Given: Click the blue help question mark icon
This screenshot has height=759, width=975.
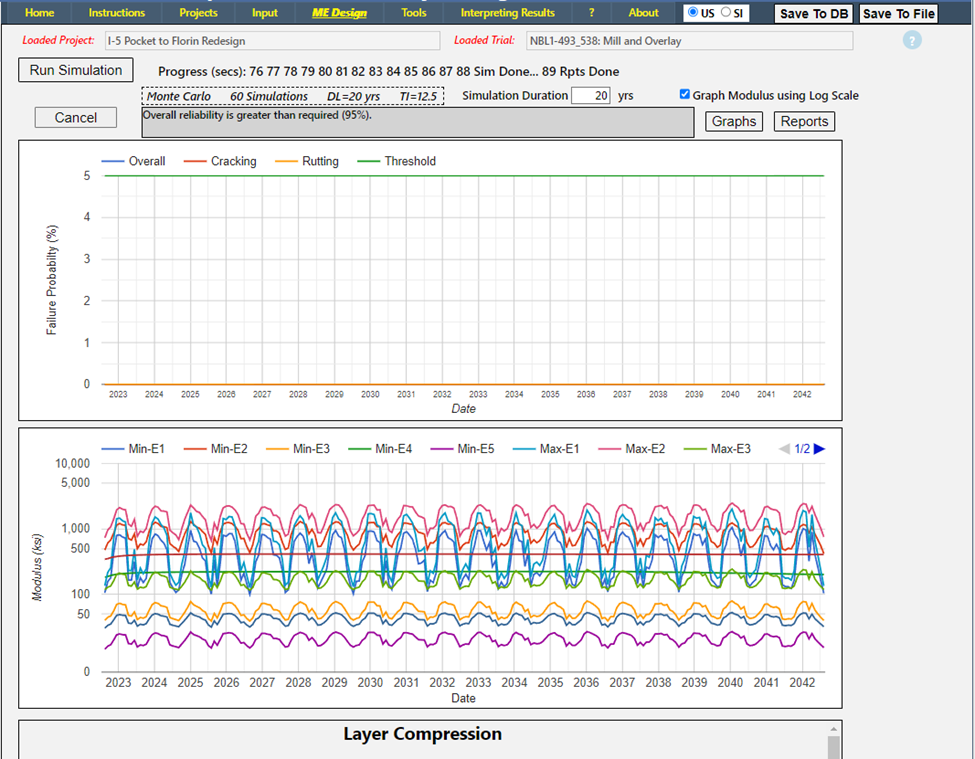Looking at the screenshot, I should [x=911, y=41].
